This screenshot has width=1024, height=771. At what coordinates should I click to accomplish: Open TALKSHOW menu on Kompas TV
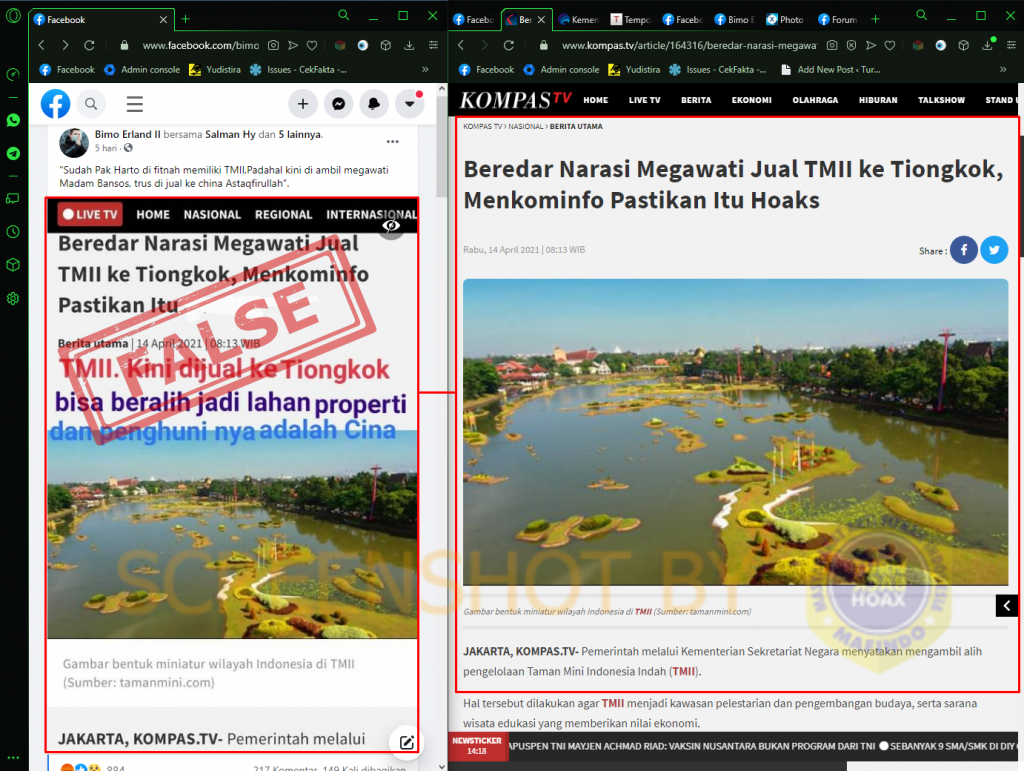pyautogui.click(x=941, y=100)
